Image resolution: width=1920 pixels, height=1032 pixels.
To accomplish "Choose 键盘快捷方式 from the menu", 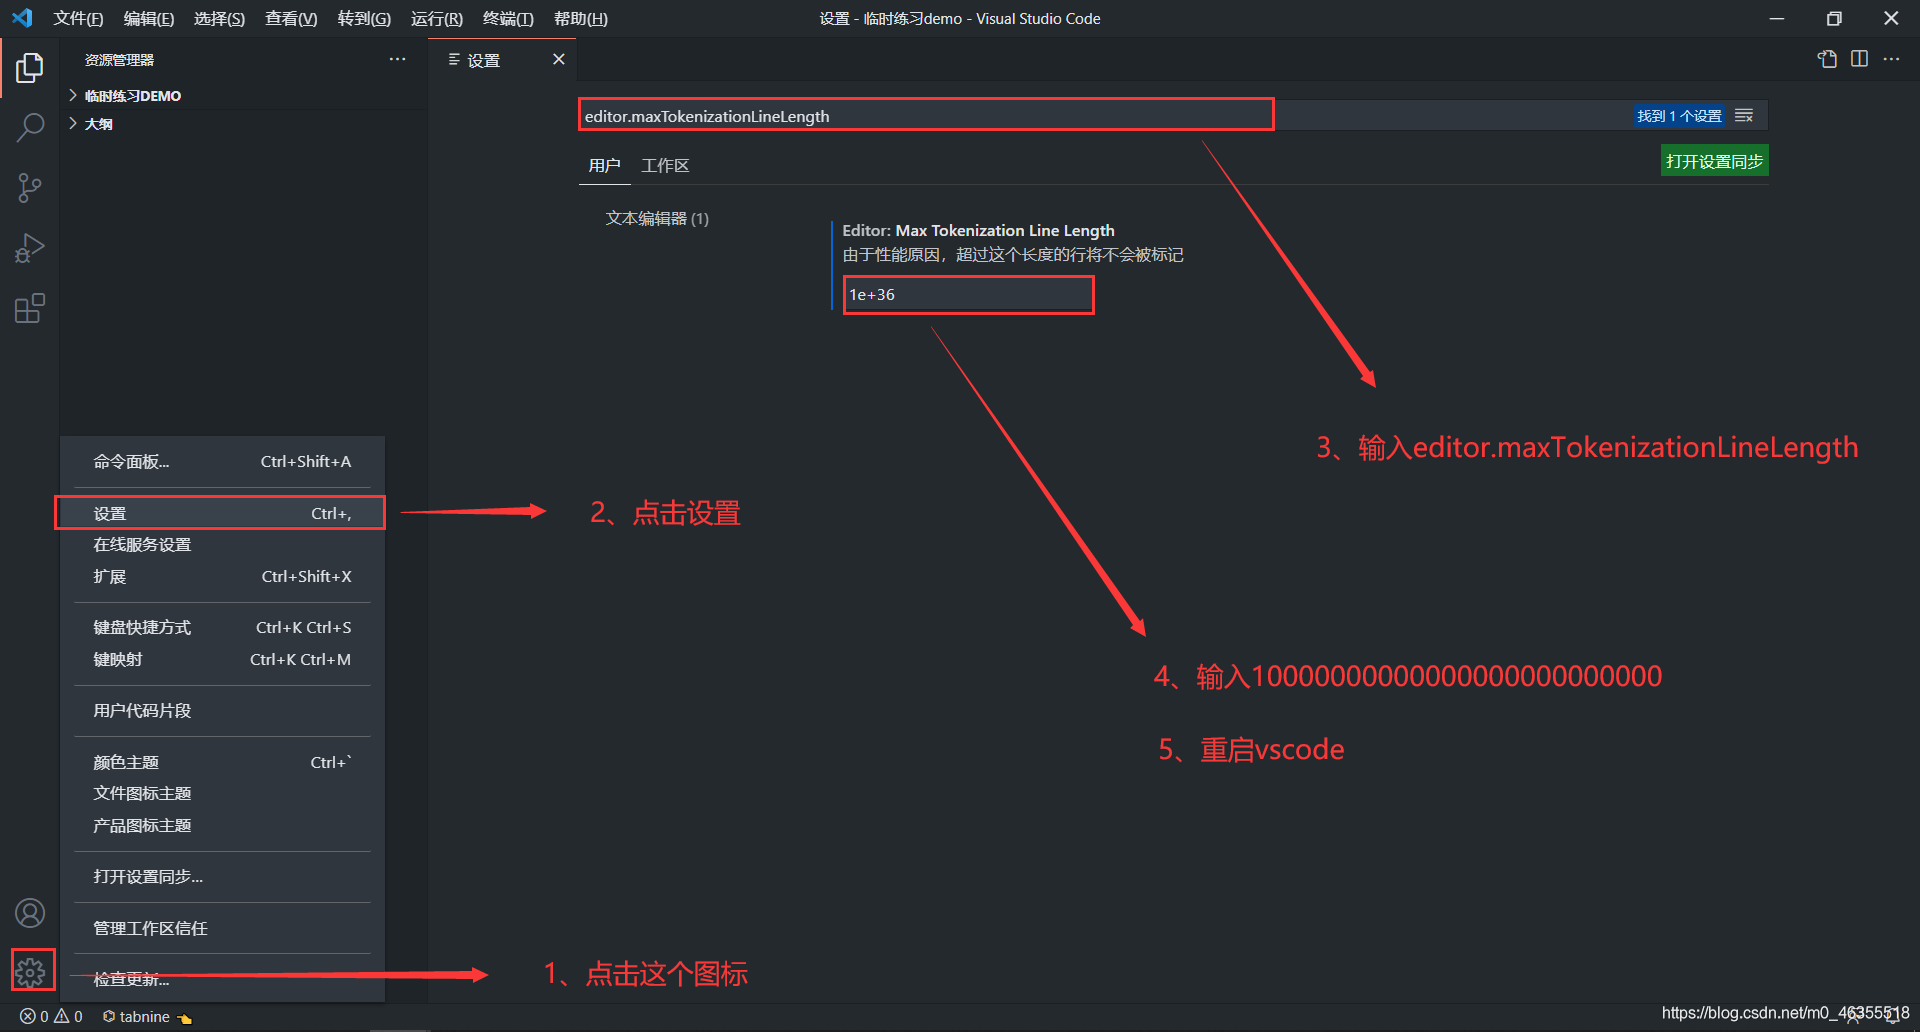I will [x=222, y=628].
